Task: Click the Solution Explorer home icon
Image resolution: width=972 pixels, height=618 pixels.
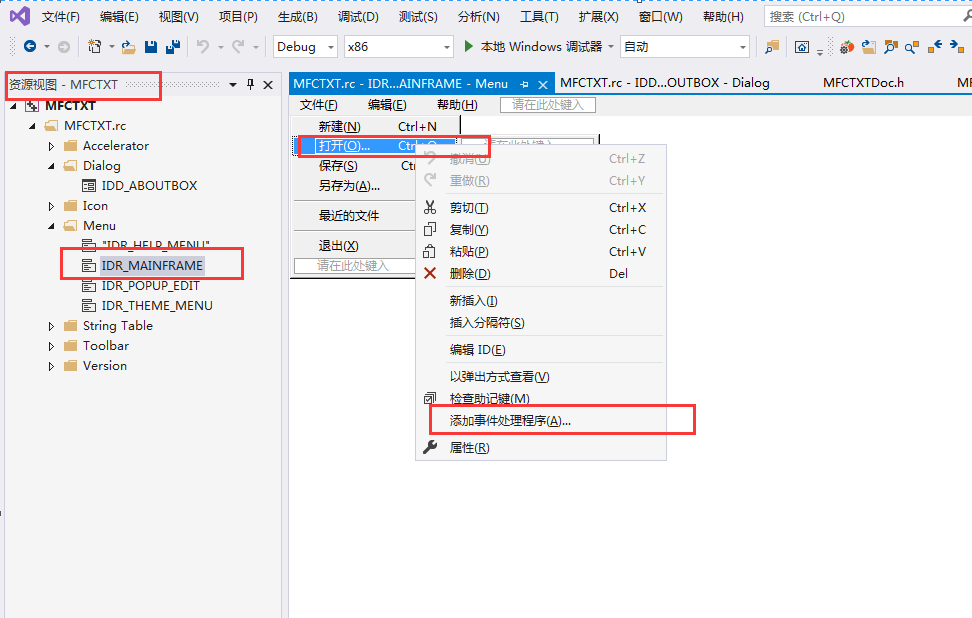Action: pos(803,46)
